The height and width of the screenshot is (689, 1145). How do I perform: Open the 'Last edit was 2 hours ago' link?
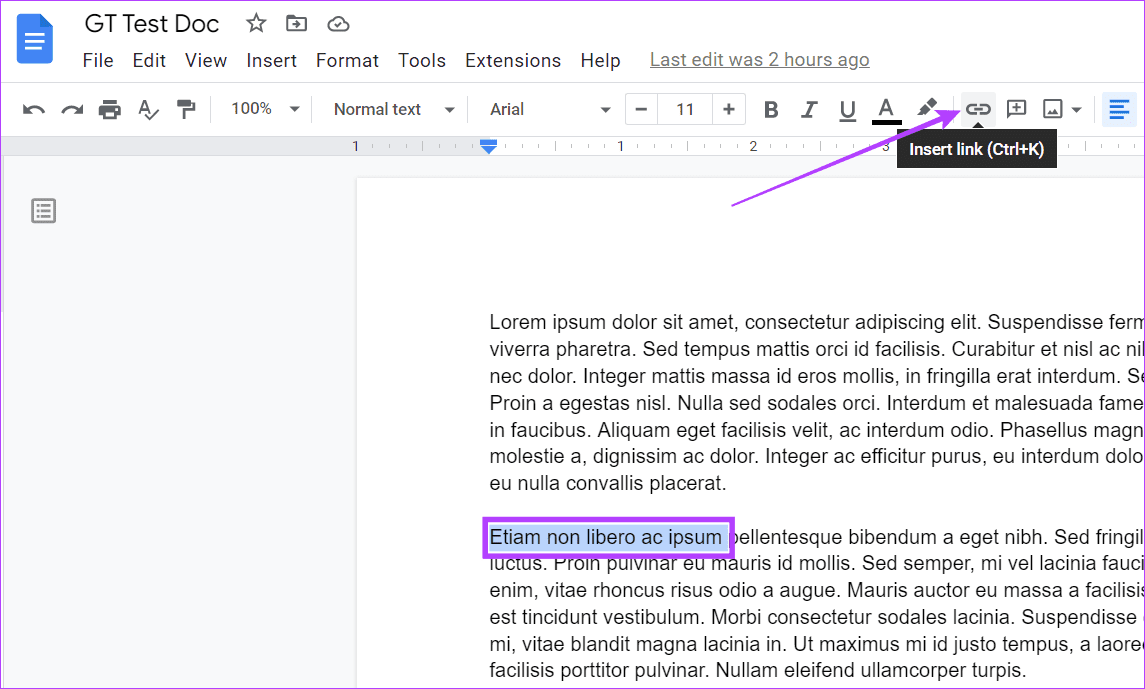[759, 60]
